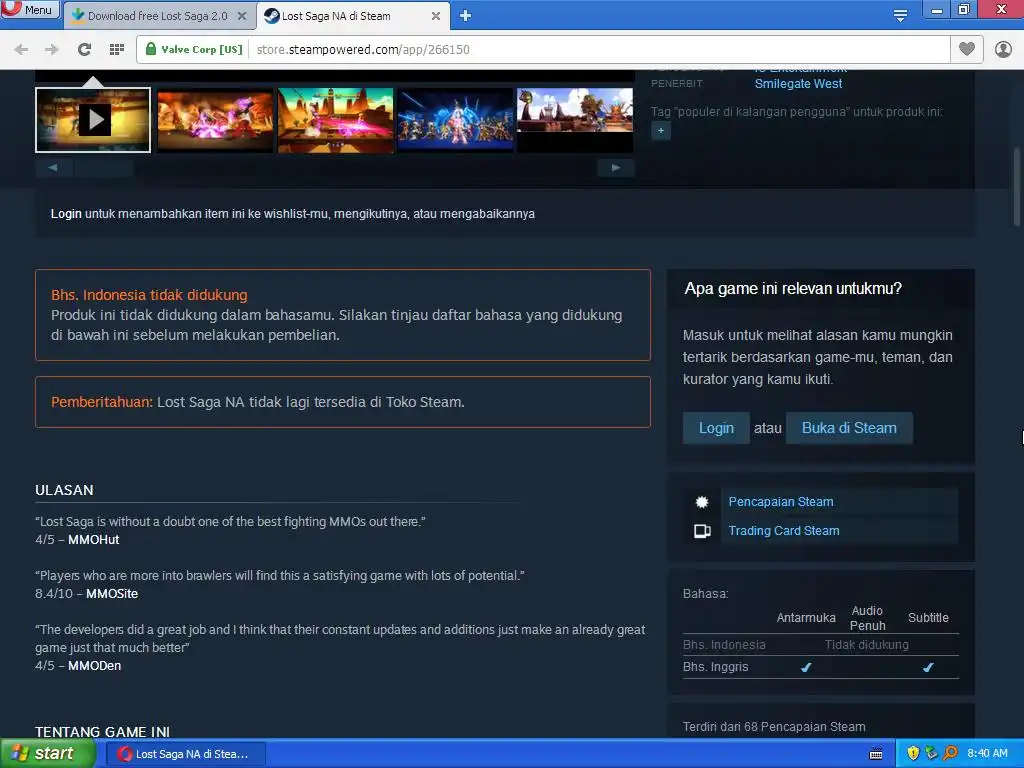Click thumbnail strip right arrow
This screenshot has width=1024, height=768.
(615, 168)
